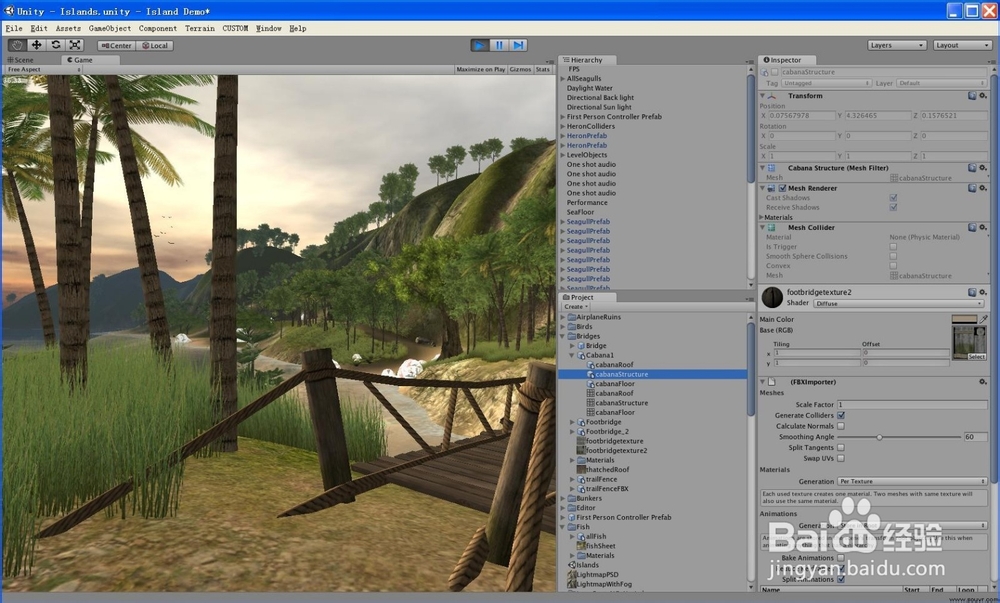Select Directional Sun light in Hierarchy
1000x603 pixels.
(599, 107)
